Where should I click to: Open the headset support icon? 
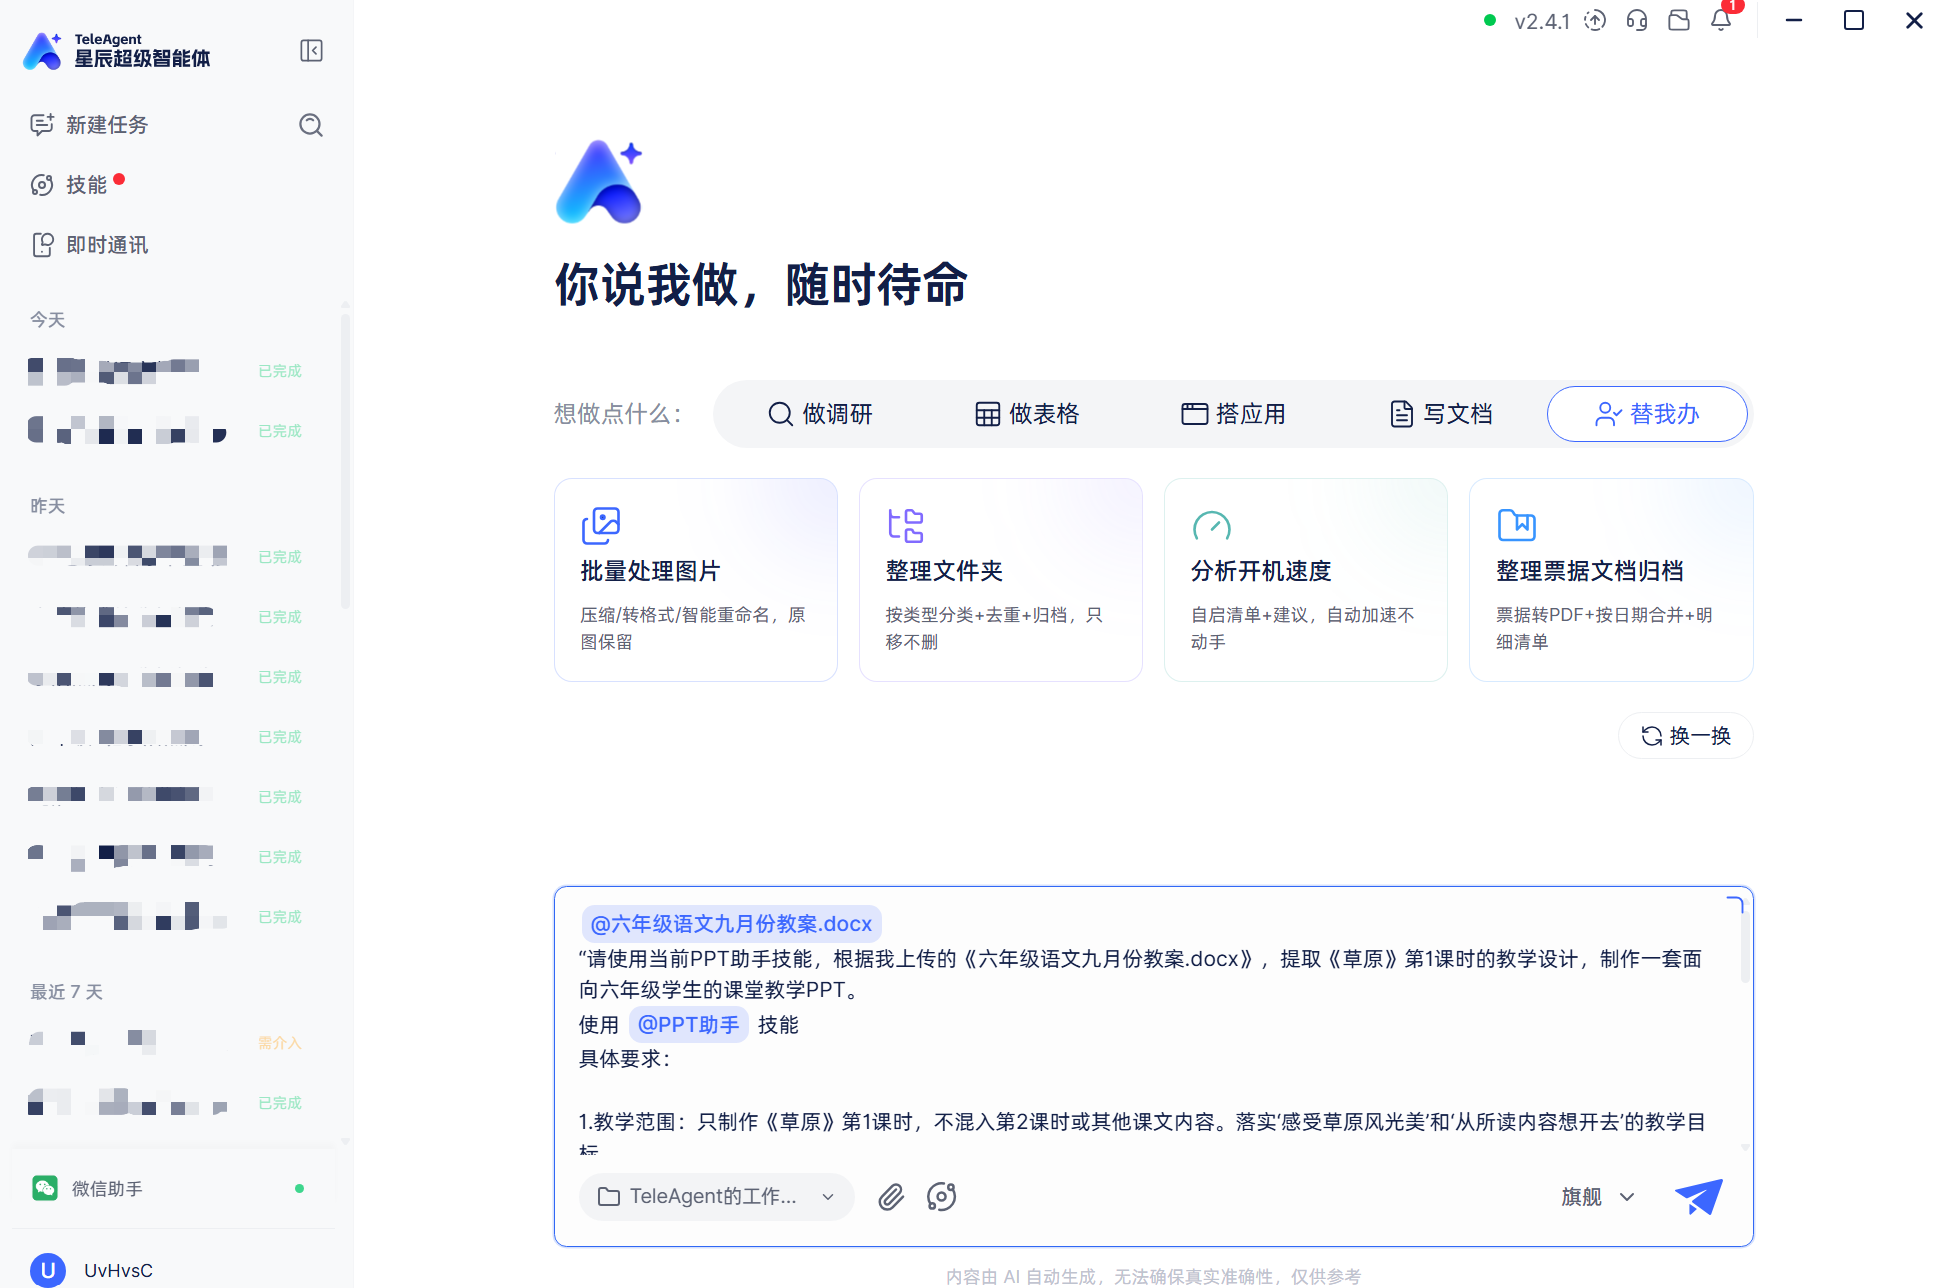pyautogui.click(x=1637, y=20)
